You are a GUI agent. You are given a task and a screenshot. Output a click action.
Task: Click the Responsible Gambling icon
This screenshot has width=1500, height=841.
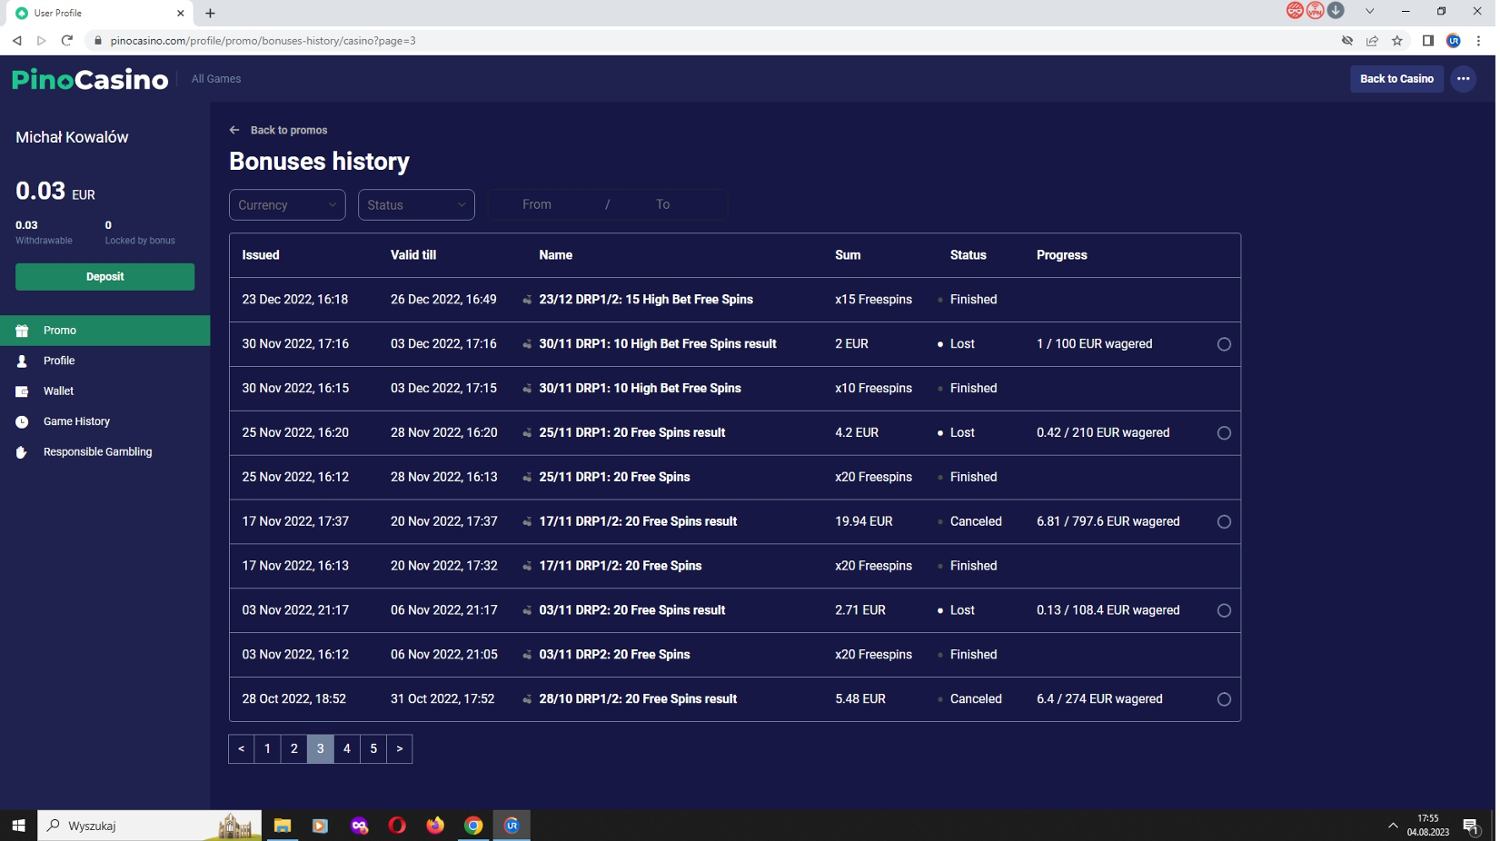(x=22, y=453)
